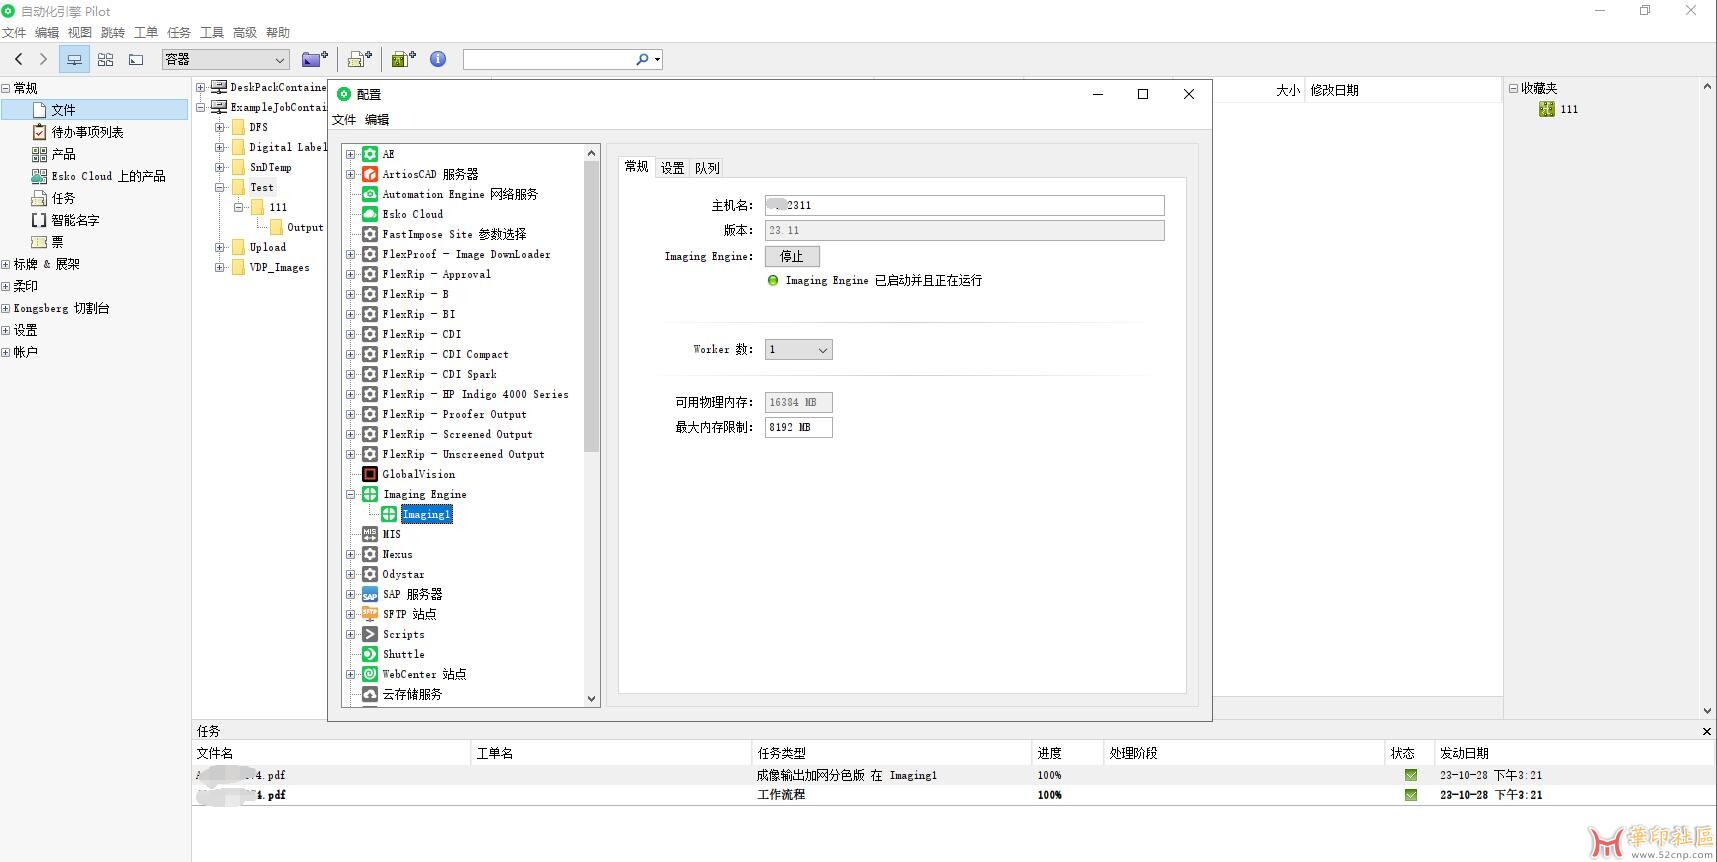Expand the 标牌 & 展架 section

click(6, 264)
